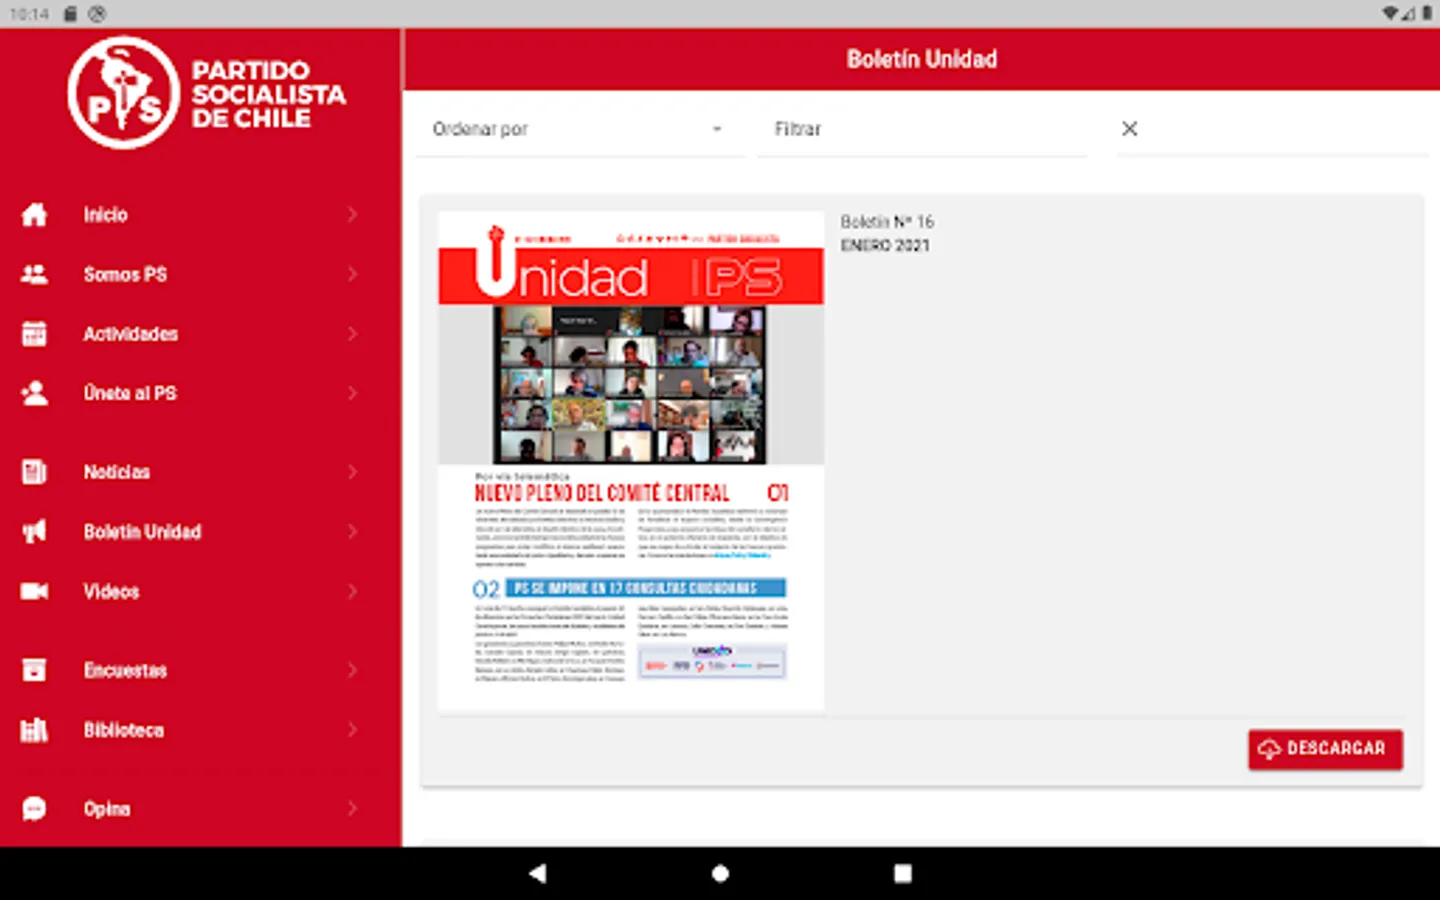The image size is (1440, 900).
Task: Expand the Inicio chevron
Action: pyautogui.click(x=352, y=214)
